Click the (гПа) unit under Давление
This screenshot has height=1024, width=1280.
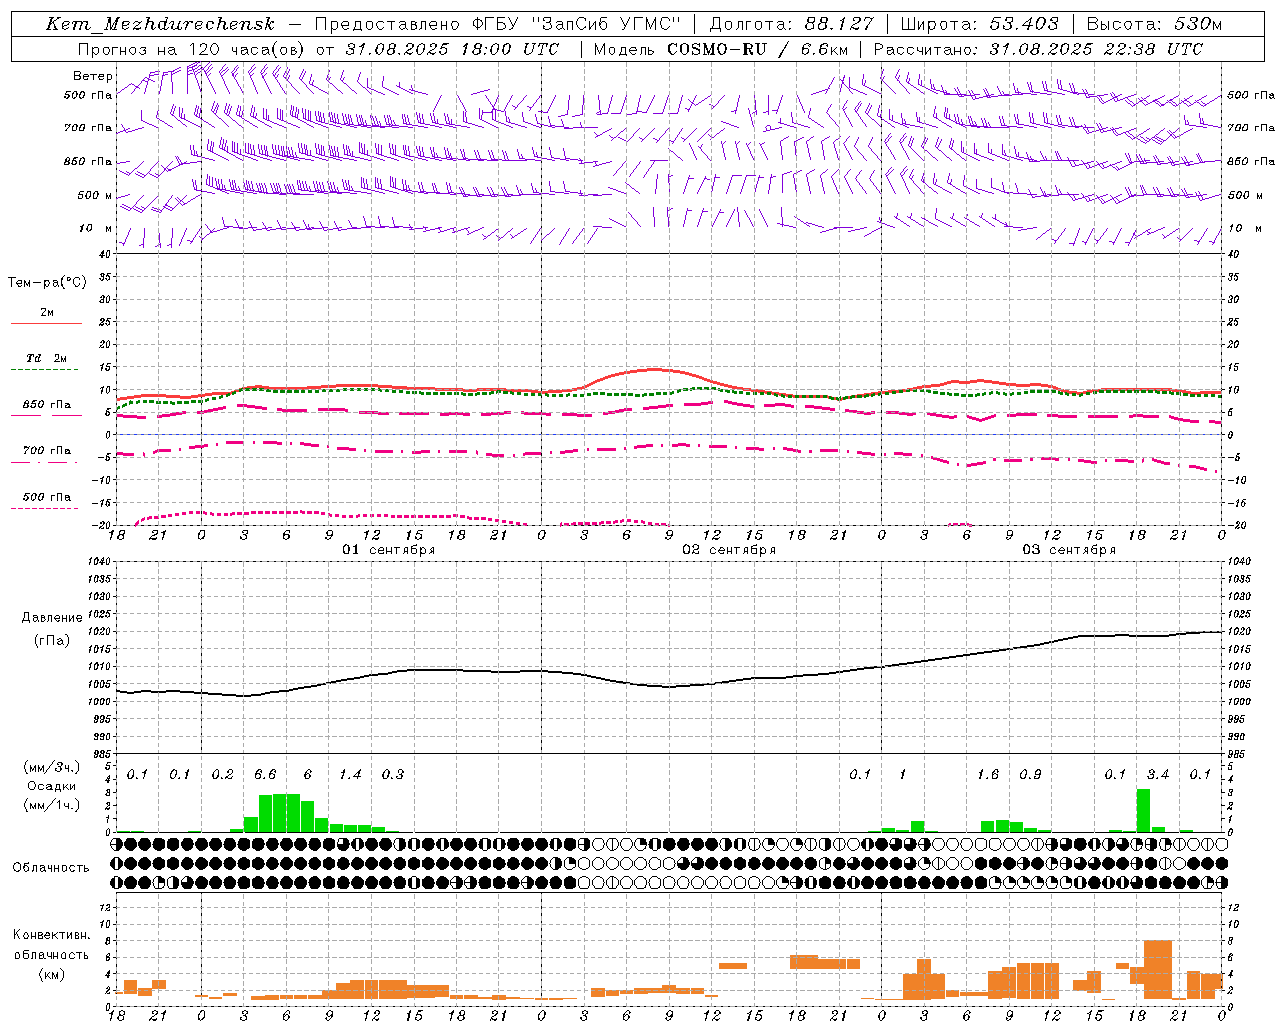(x=52, y=641)
